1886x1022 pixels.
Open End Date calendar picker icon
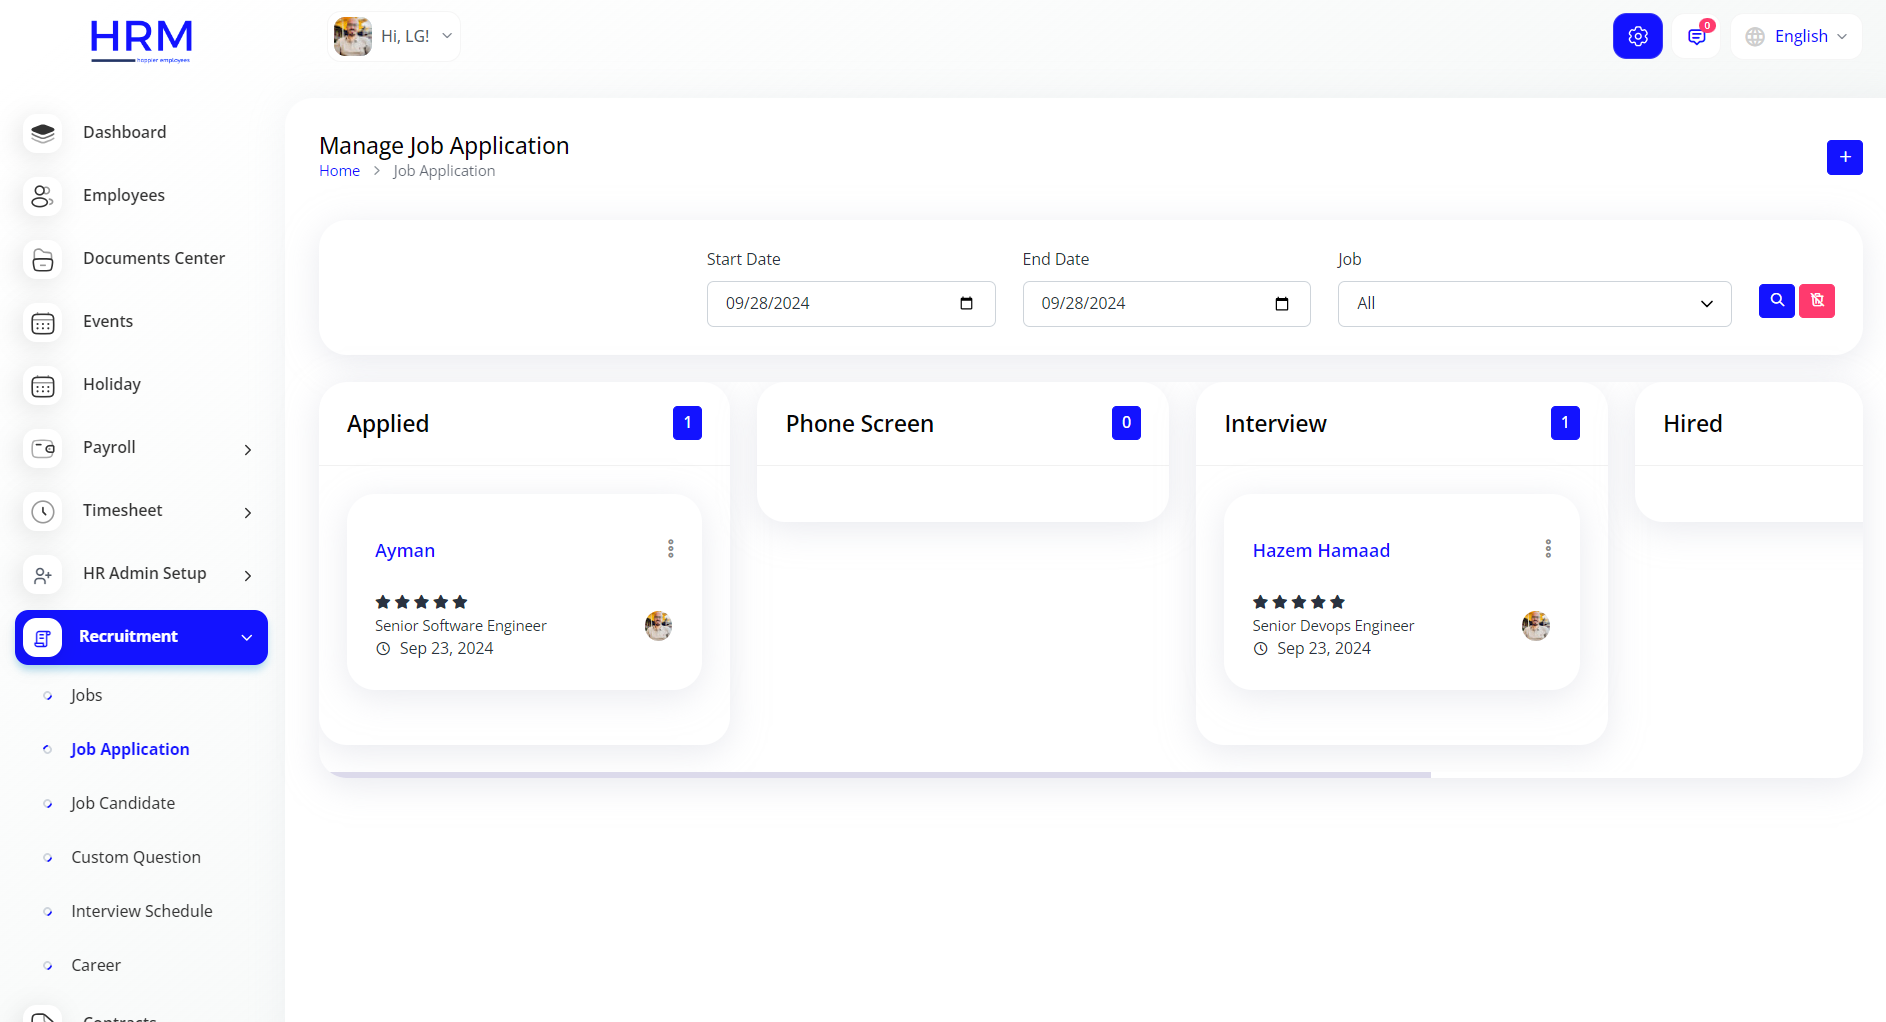tap(1282, 304)
